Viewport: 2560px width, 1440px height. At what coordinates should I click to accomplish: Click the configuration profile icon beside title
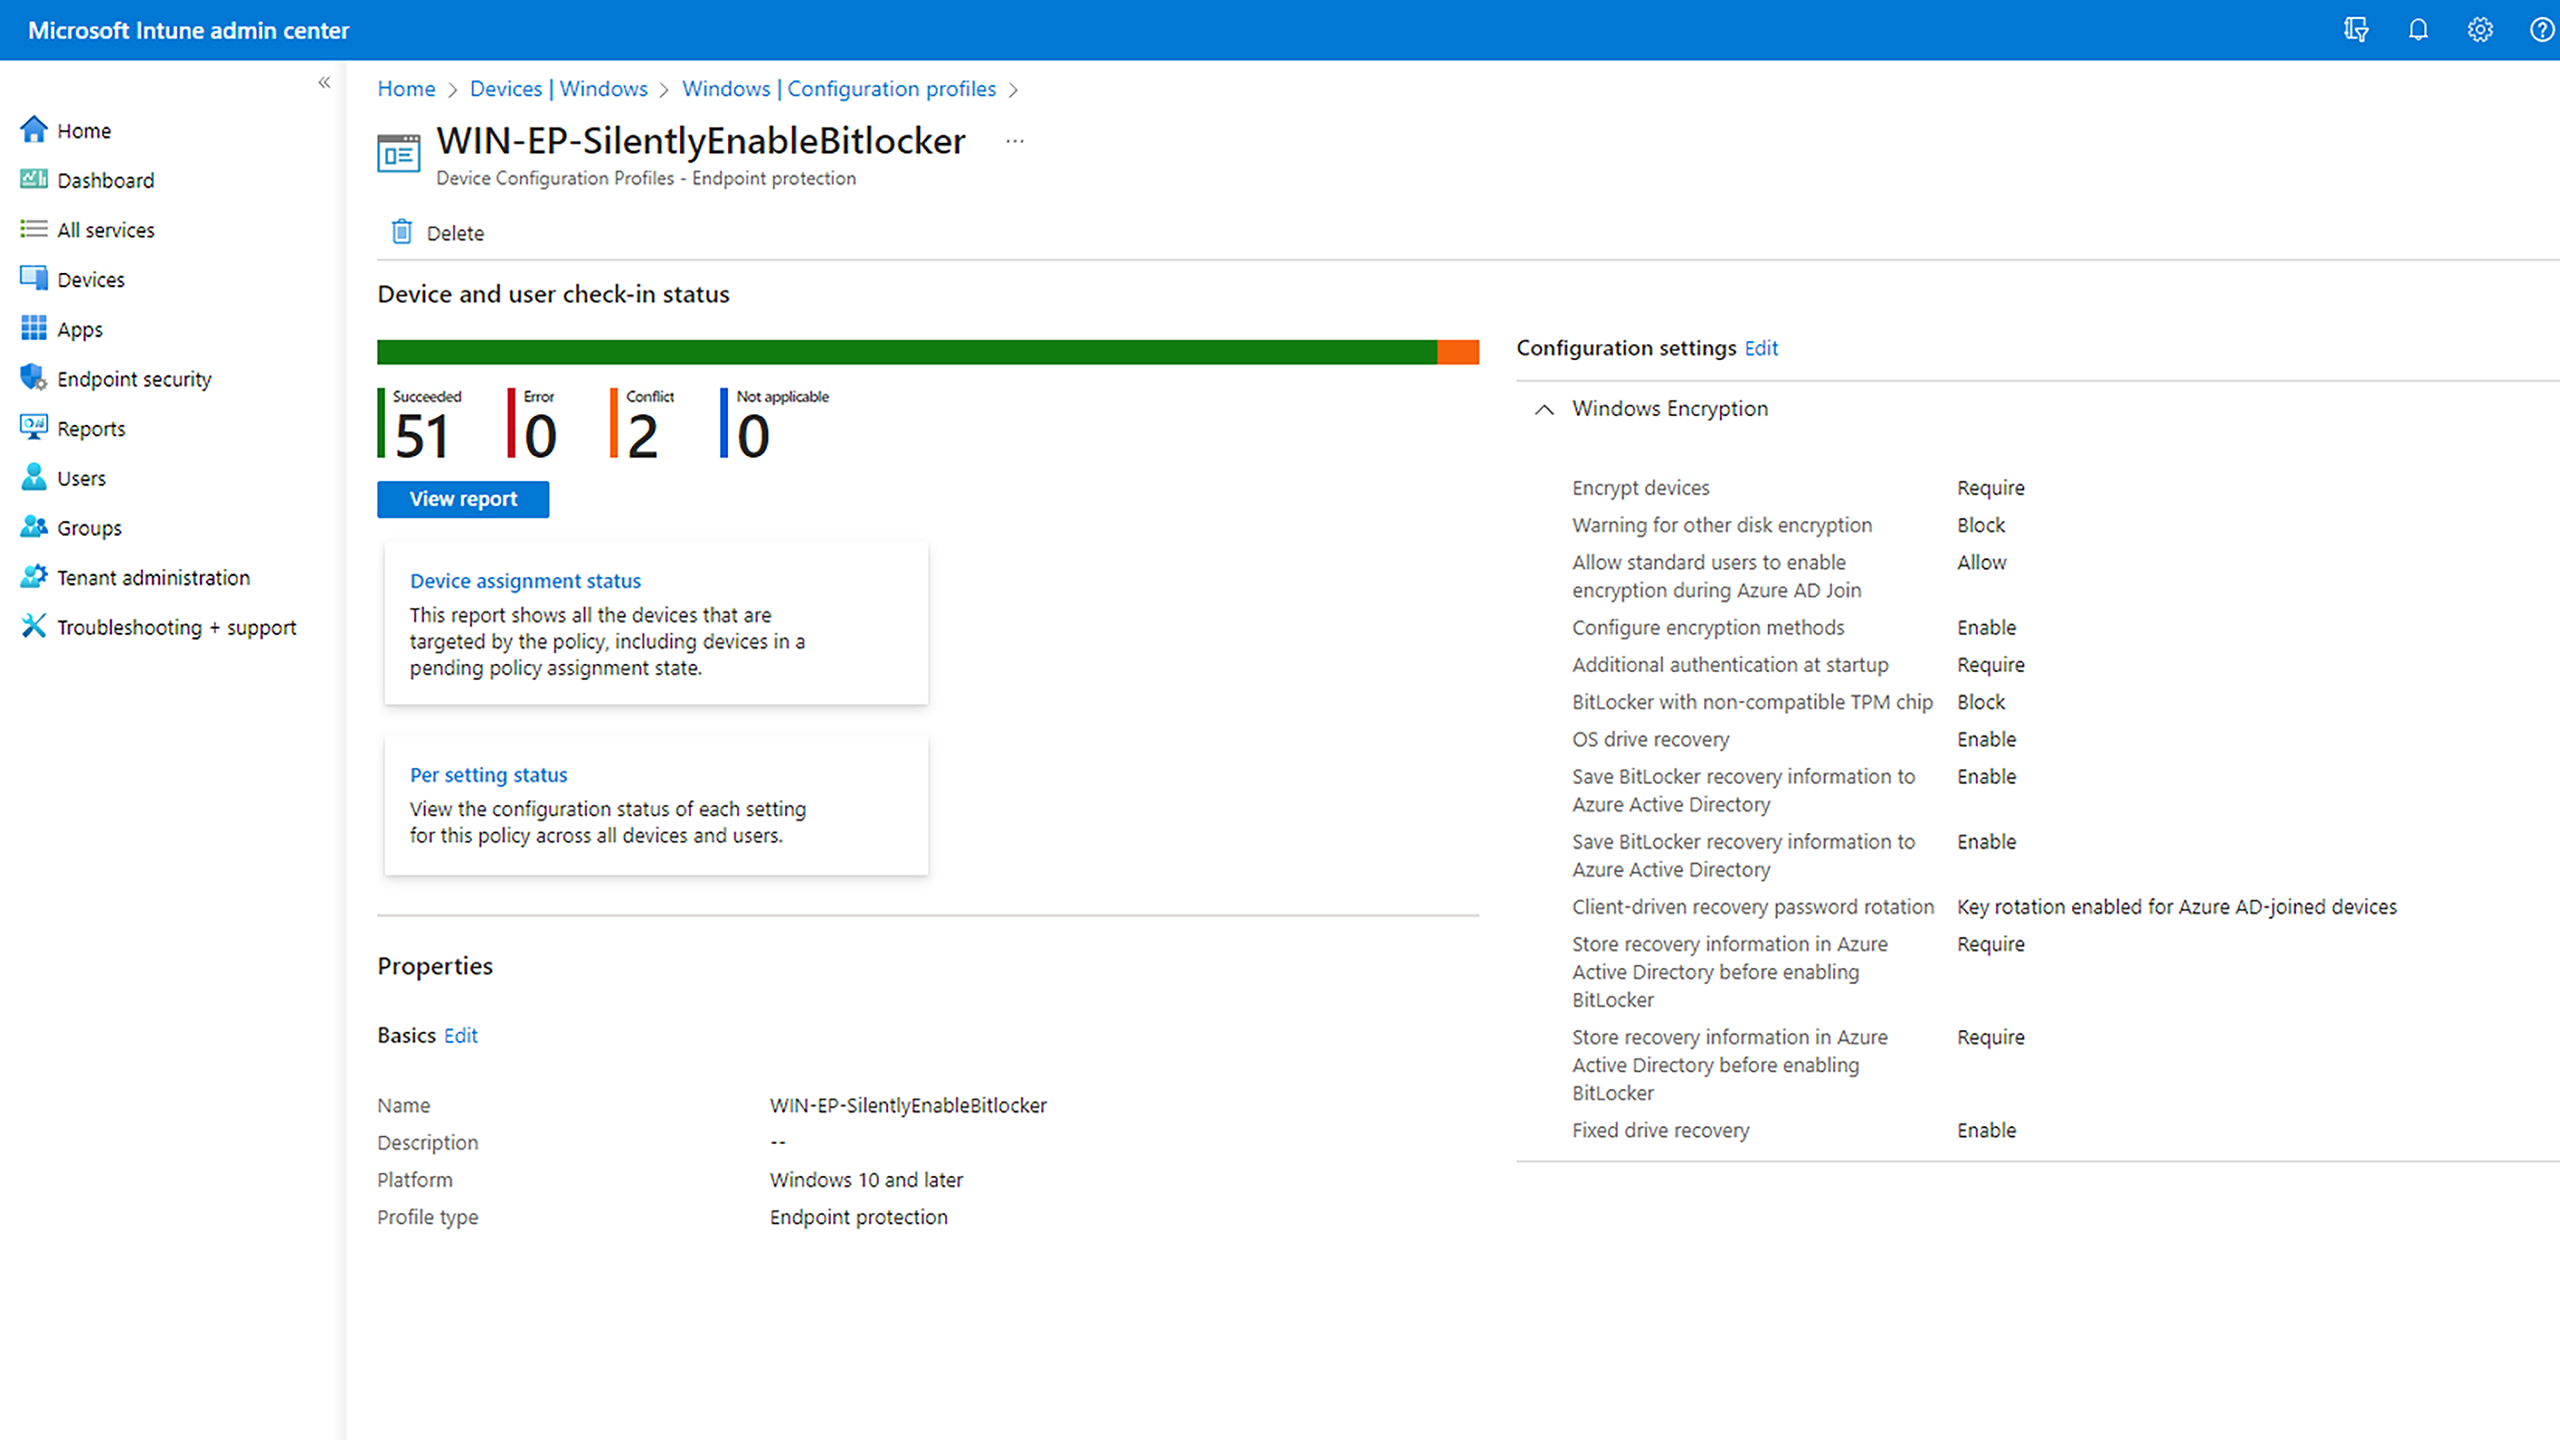(x=399, y=154)
